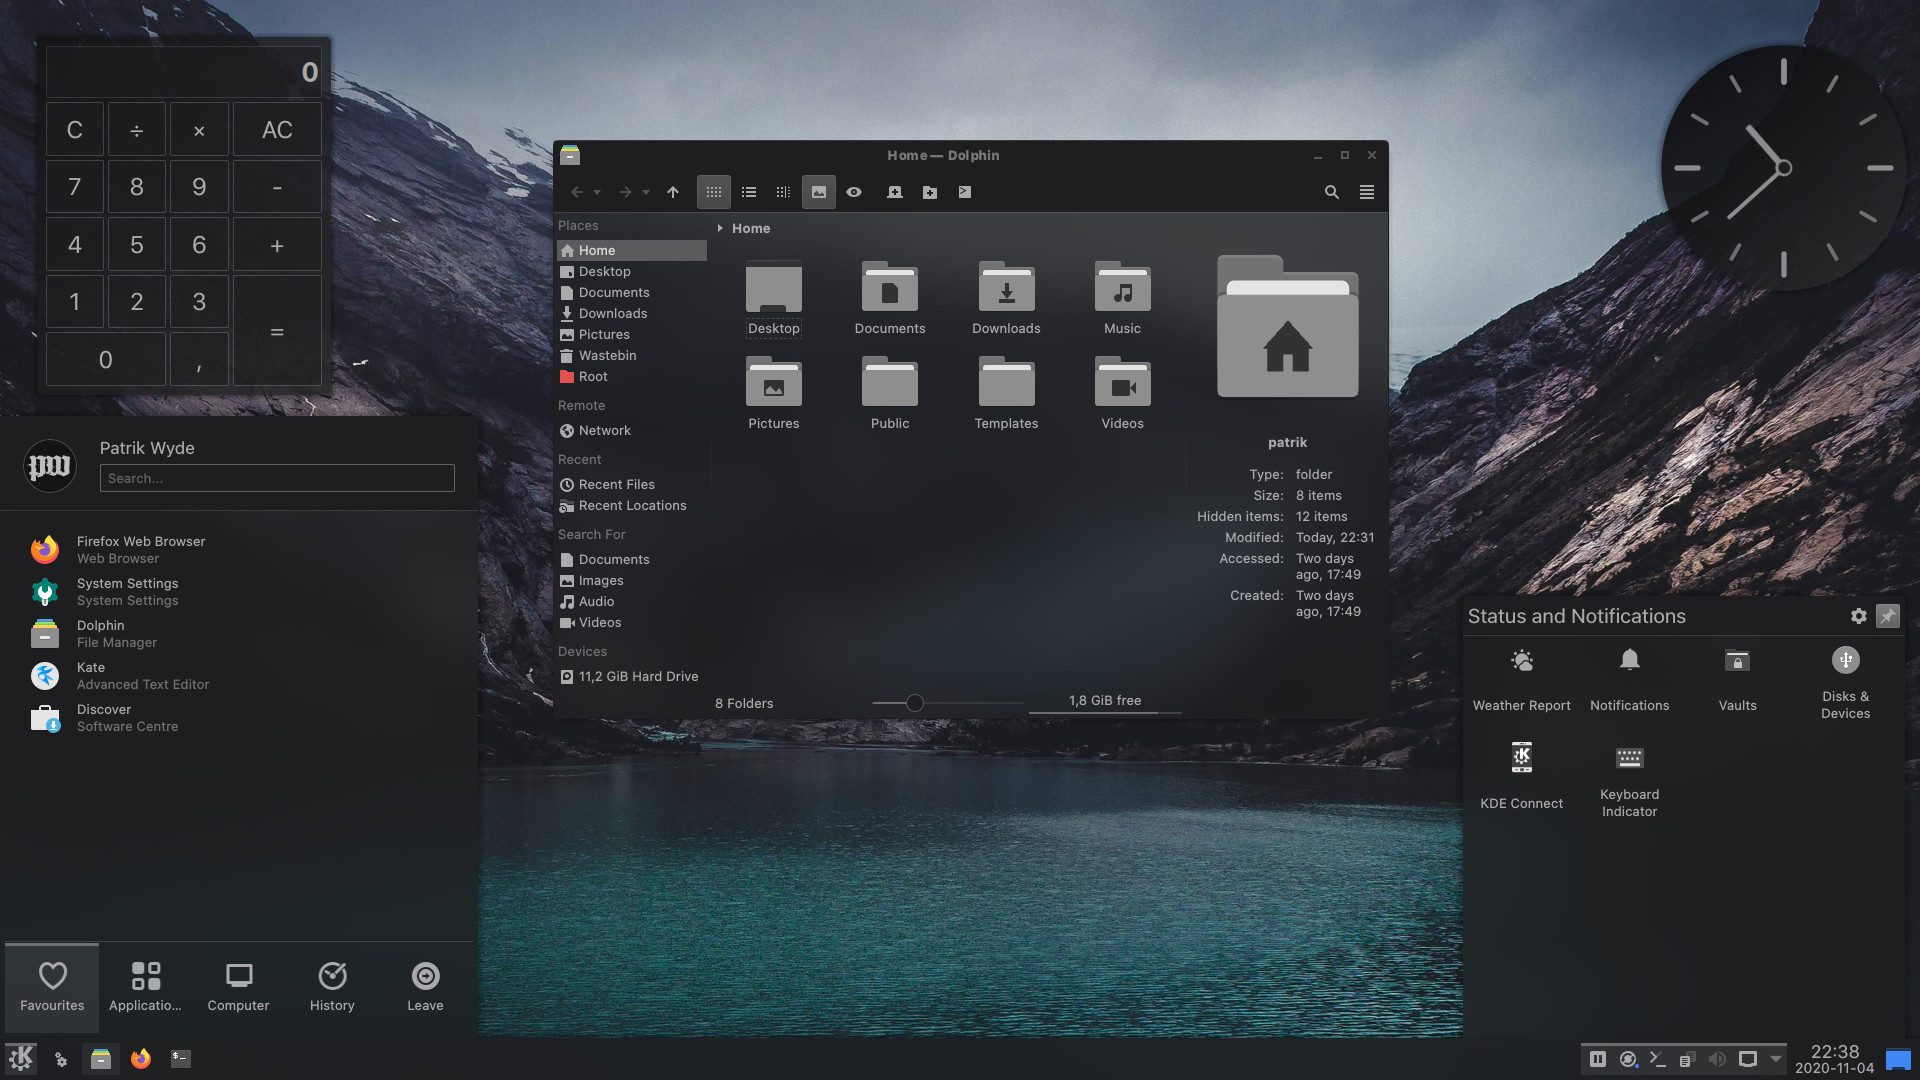Click the icon view button in Dolphin toolbar
The image size is (1920, 1080).
pos(713,191)
